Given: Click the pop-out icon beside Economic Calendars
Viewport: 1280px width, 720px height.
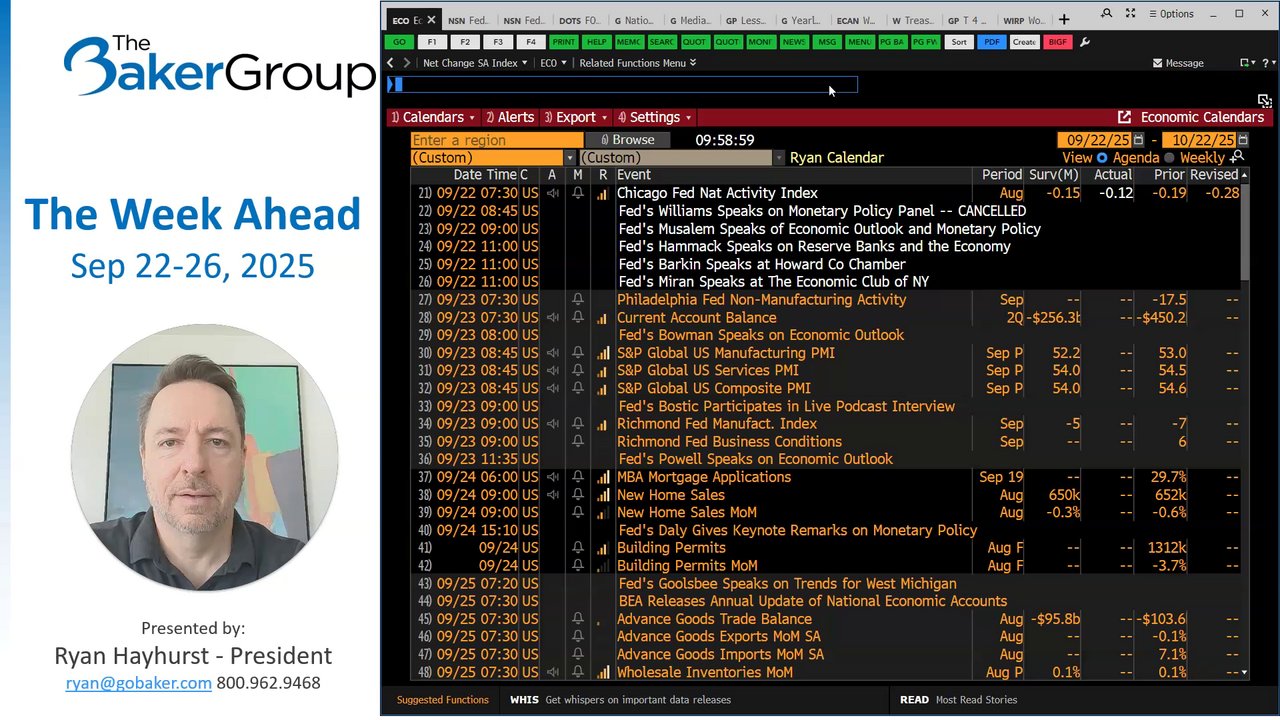Looking at the screenshot, I should 1124,117.
